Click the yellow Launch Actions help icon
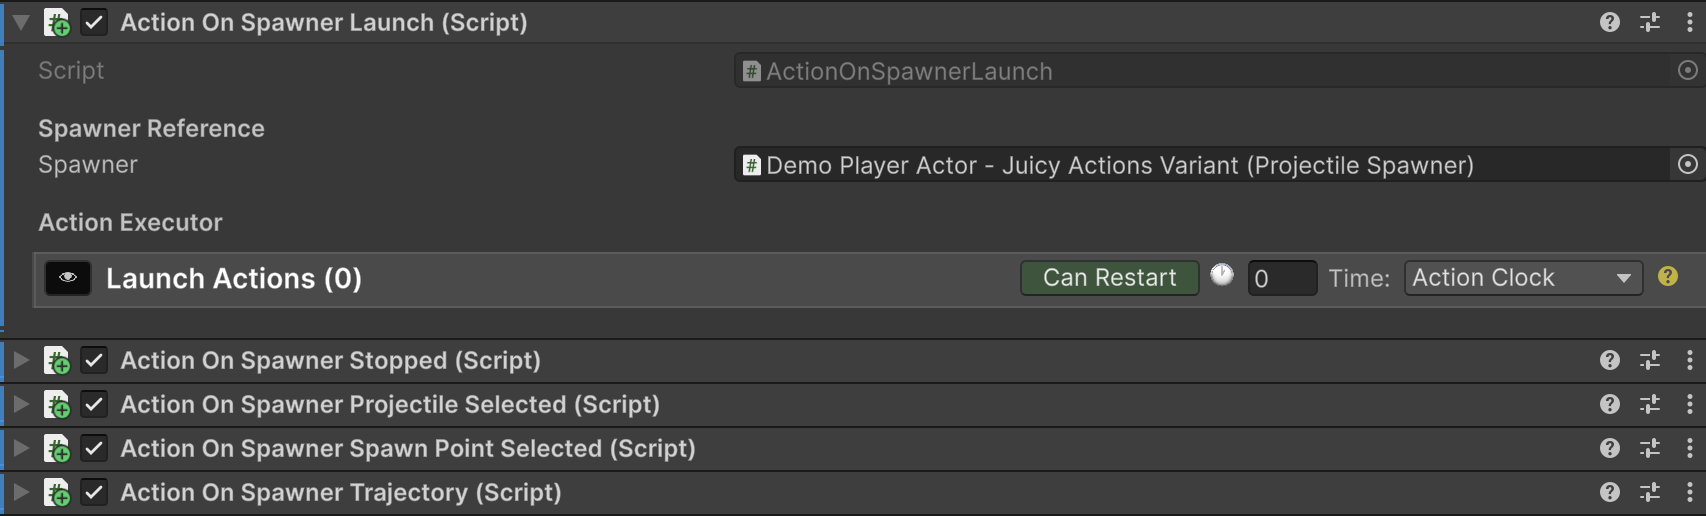 pyautogui.click(x=1668, y=277)
